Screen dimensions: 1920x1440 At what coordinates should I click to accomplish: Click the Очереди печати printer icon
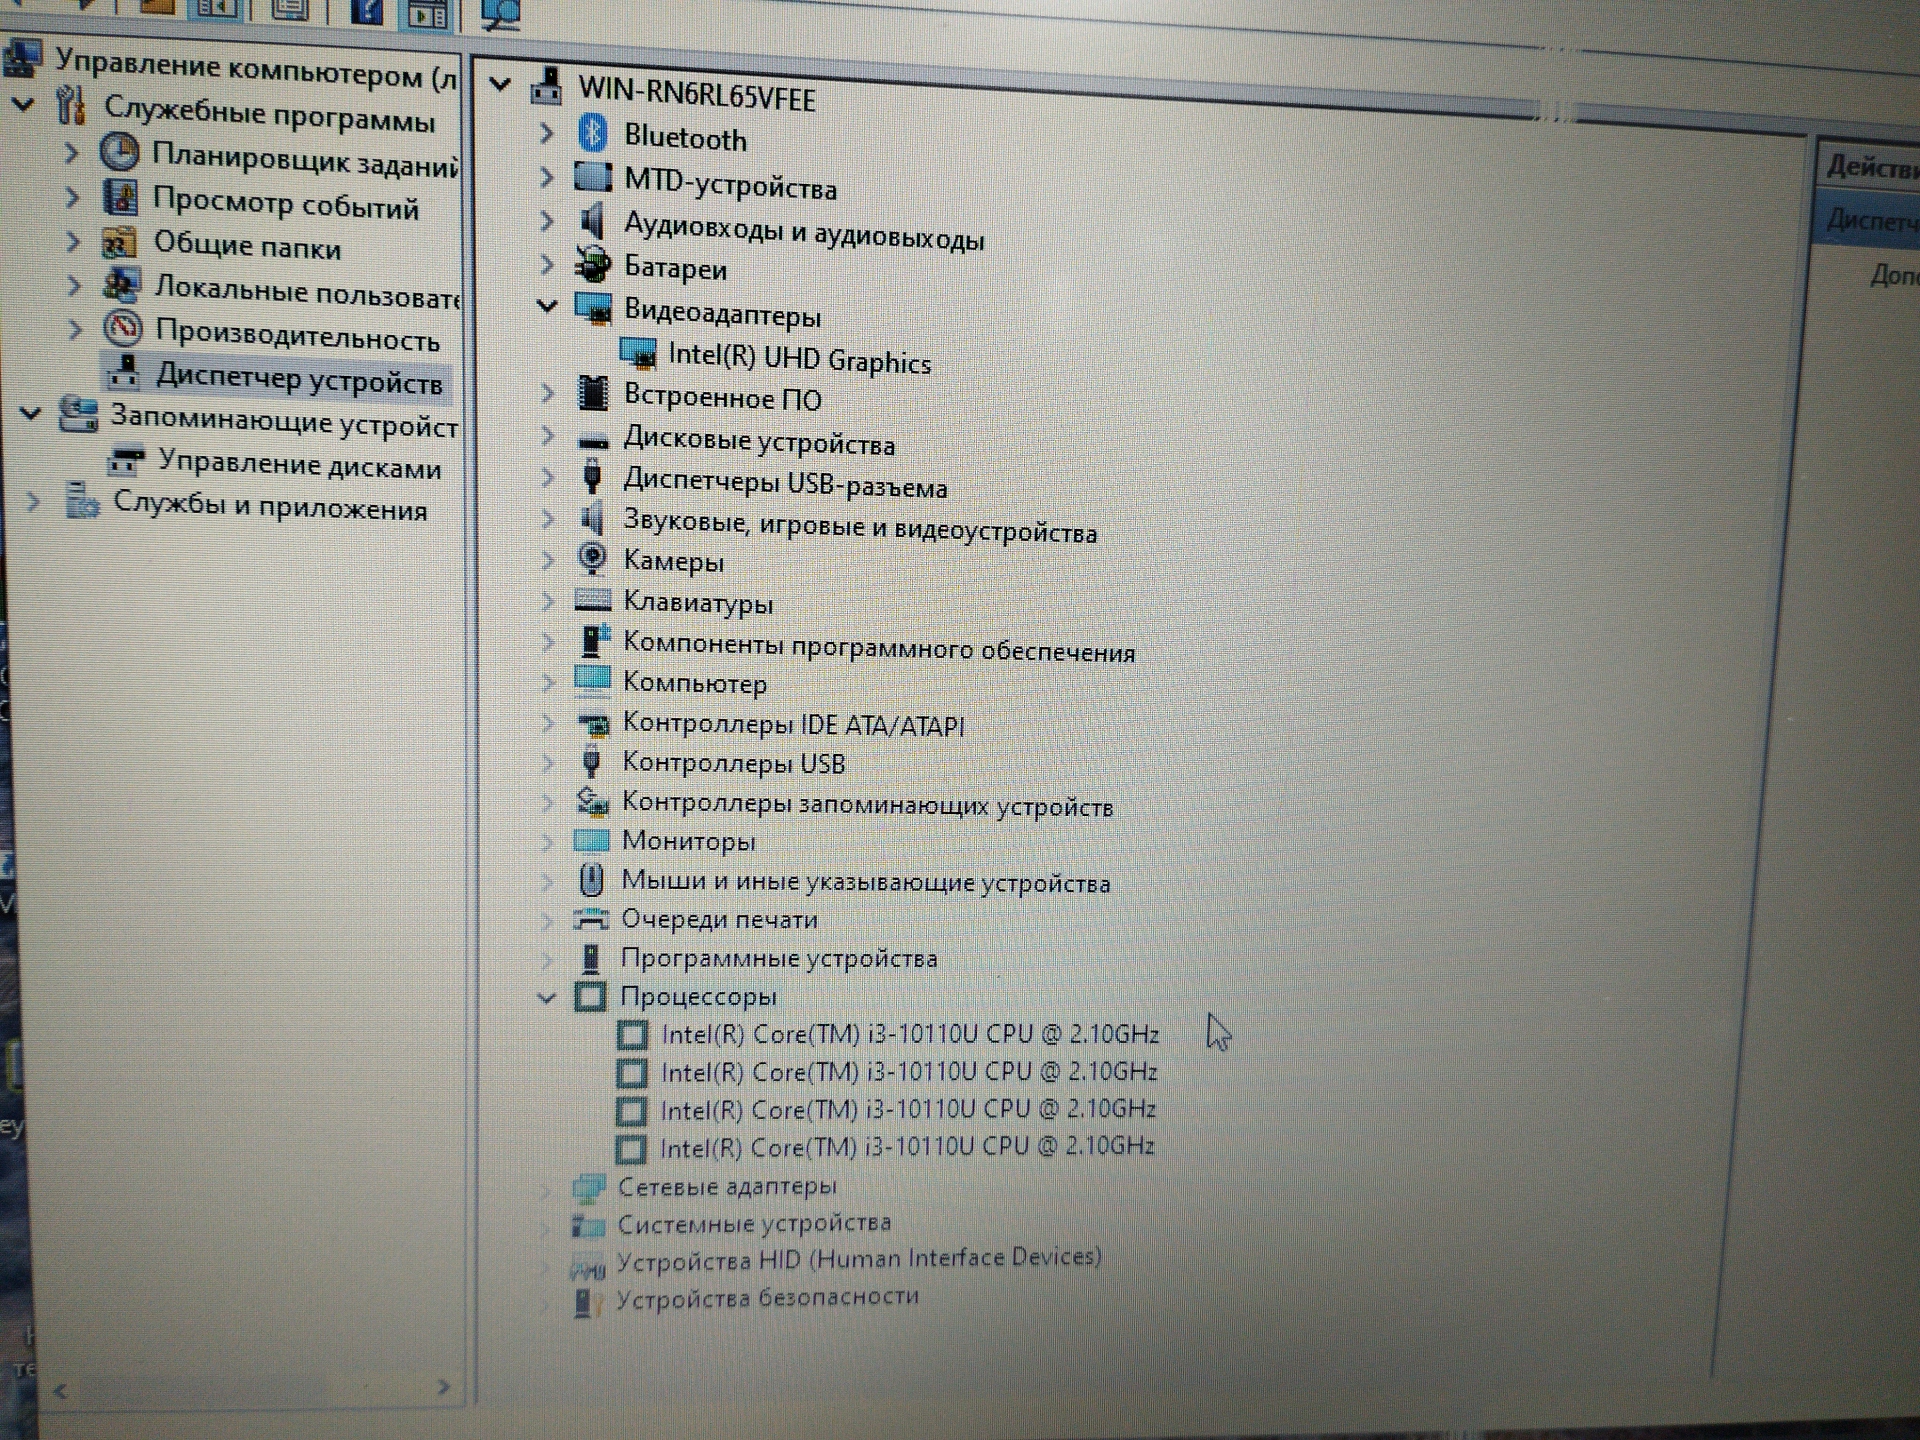click(x=590, y=918)
